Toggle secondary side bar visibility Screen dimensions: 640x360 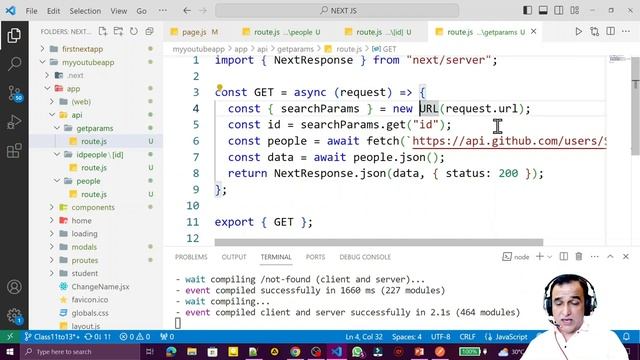tap(559, 10)
